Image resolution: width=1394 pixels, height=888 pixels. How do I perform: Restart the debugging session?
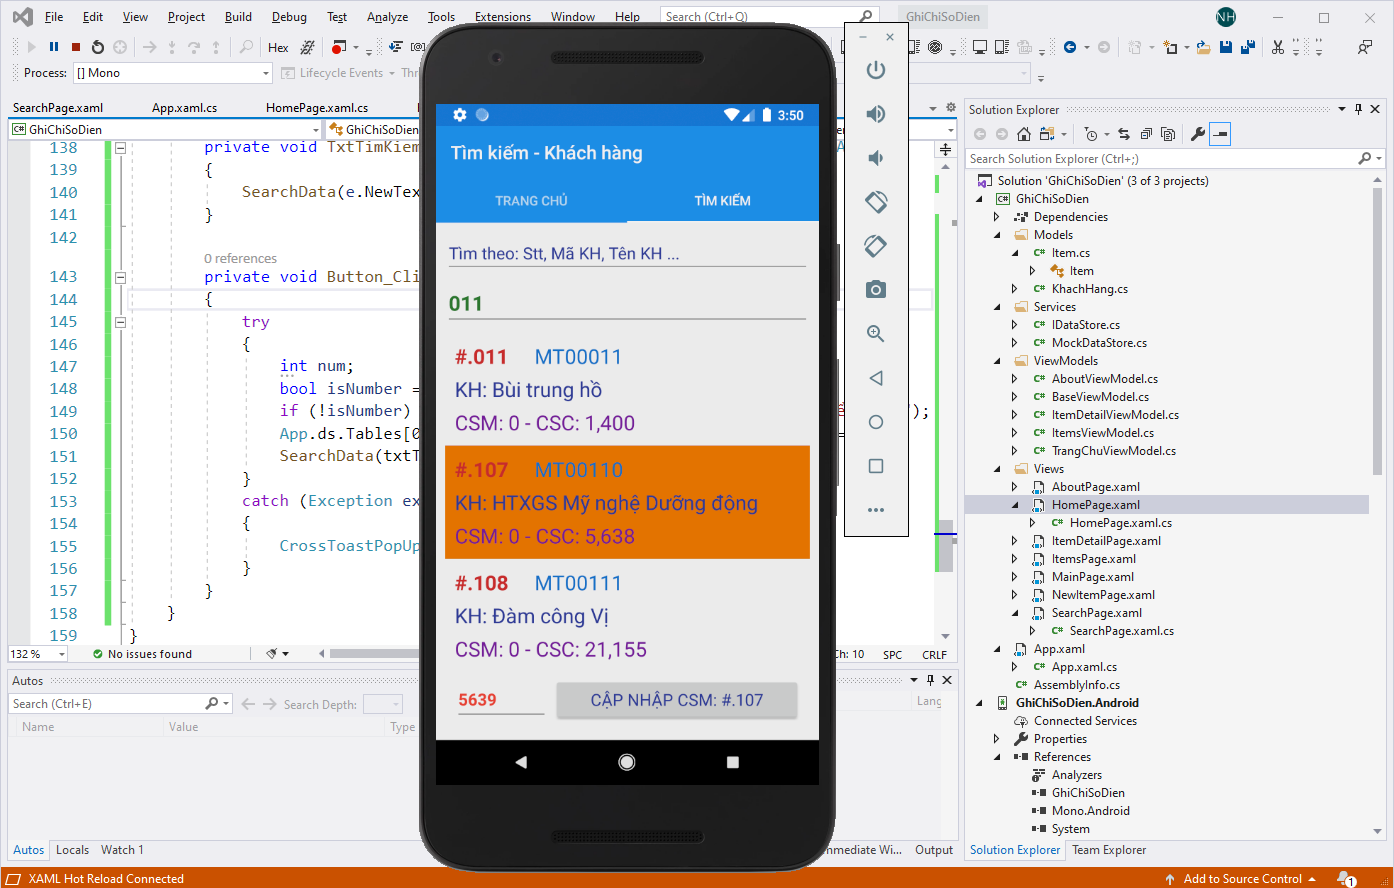coord(98,47)
